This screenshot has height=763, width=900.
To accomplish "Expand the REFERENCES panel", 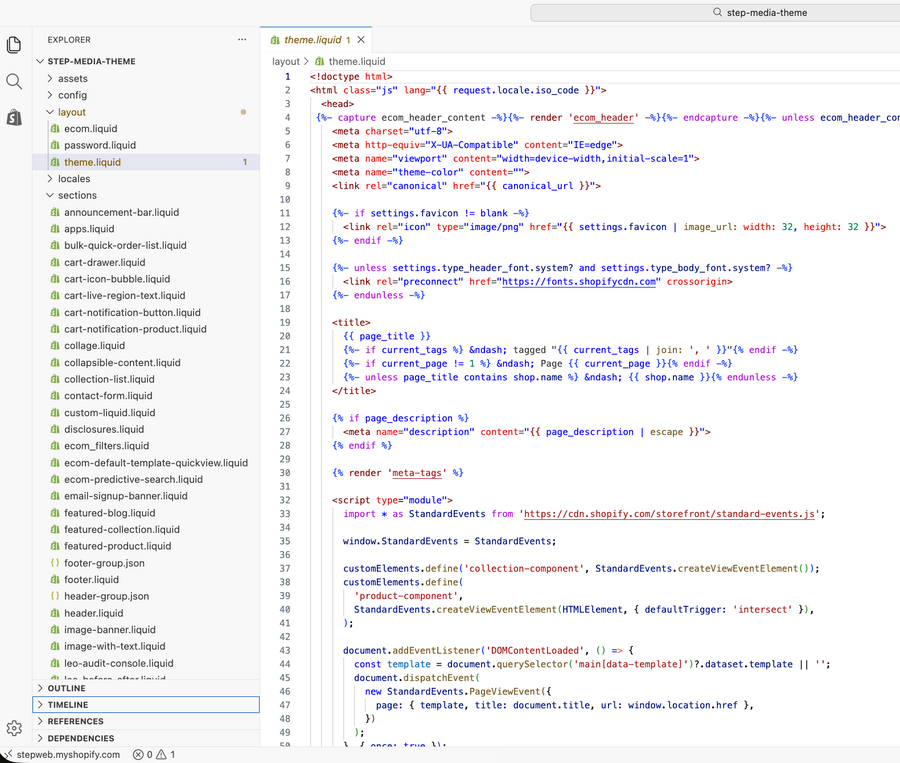I will click(146, 721).
